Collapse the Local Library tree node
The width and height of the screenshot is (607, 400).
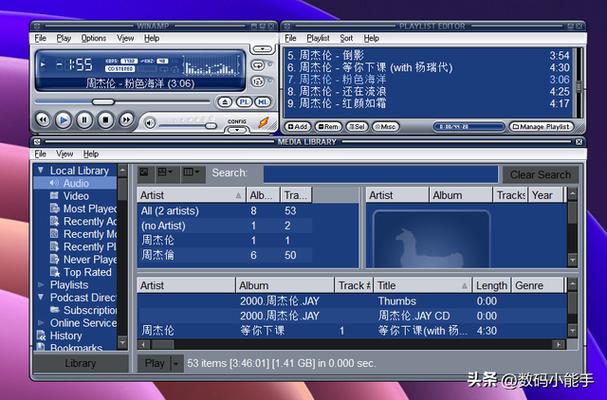(40, 170)
